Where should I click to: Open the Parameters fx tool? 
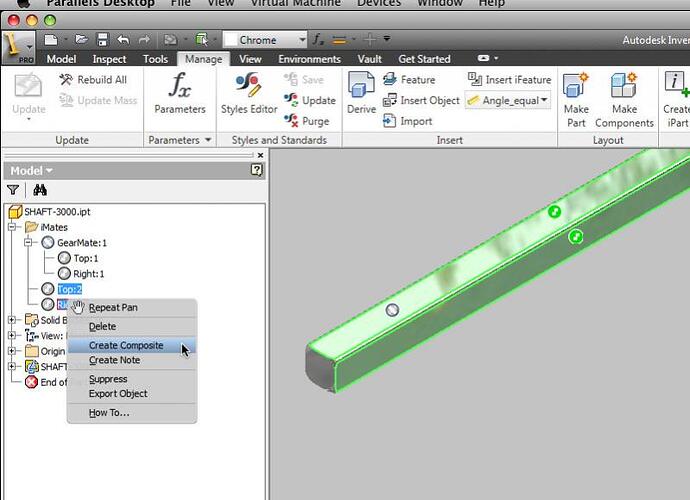180,94
